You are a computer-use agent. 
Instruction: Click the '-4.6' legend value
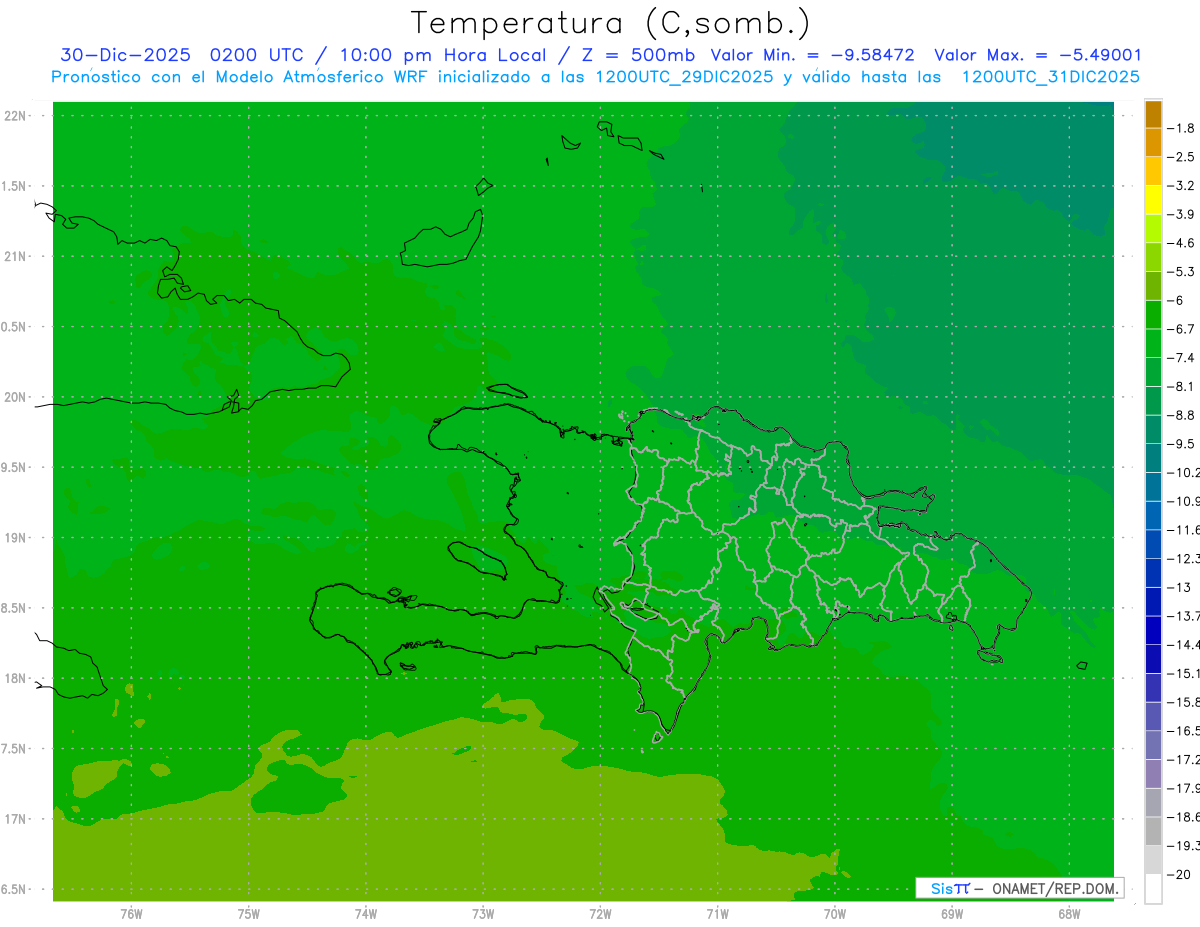pos(1181,243)
